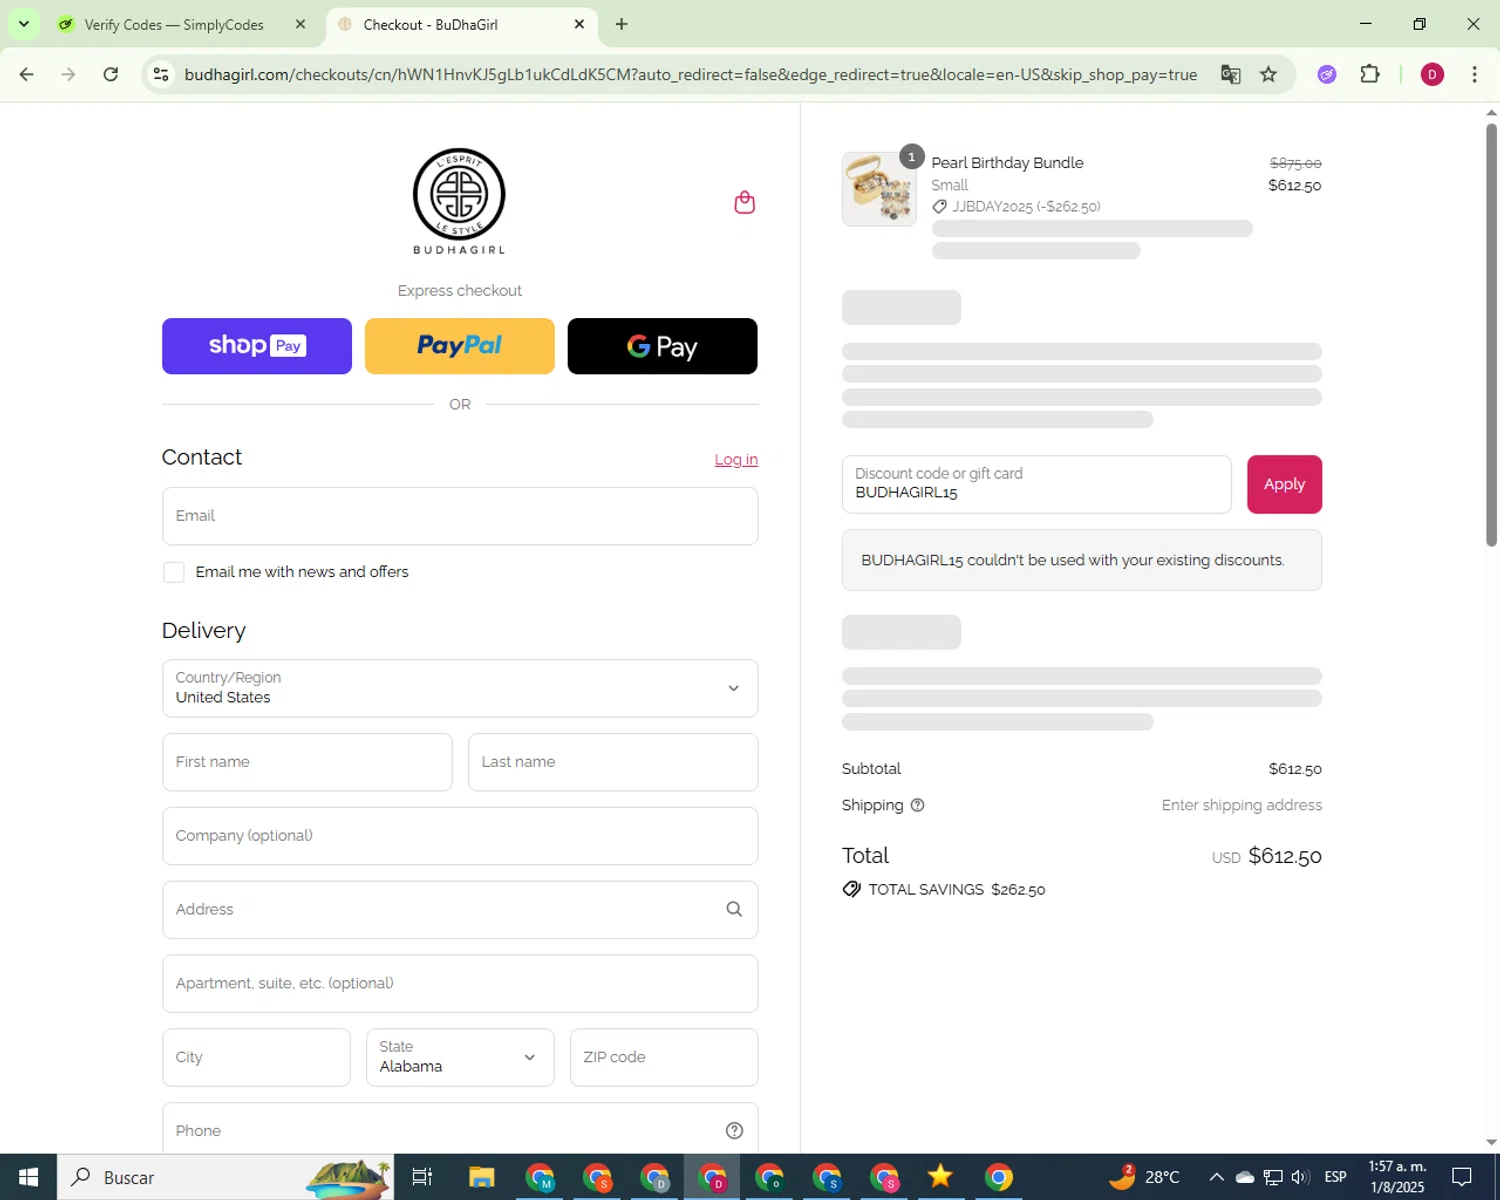Open a new browser tab
The width and height of the screenshot is (1500, 1200).
[621, 24]
